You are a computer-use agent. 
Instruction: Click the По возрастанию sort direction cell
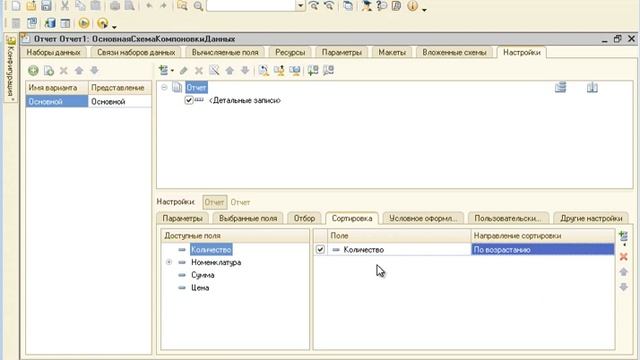pyautogui.click(x=542, y=249)
